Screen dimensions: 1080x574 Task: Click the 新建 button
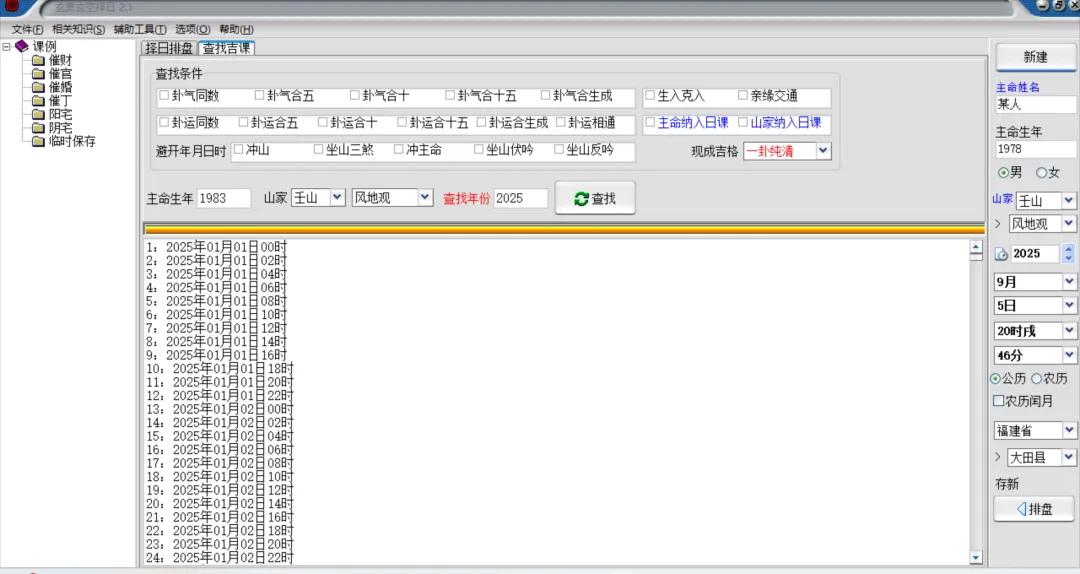tap(1035, 57)
